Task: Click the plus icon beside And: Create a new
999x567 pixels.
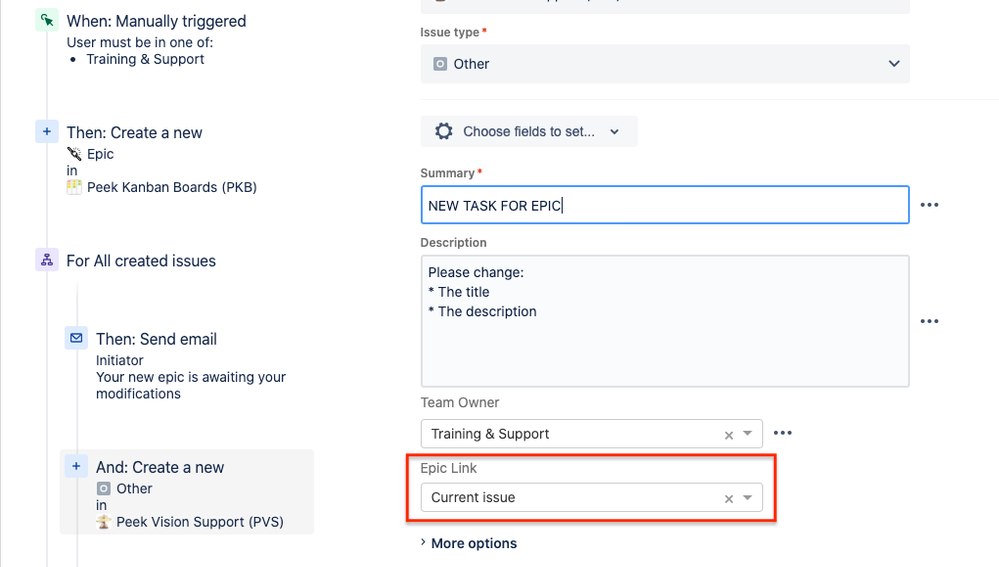Action: pyautogui.click(x=76, y=467)
